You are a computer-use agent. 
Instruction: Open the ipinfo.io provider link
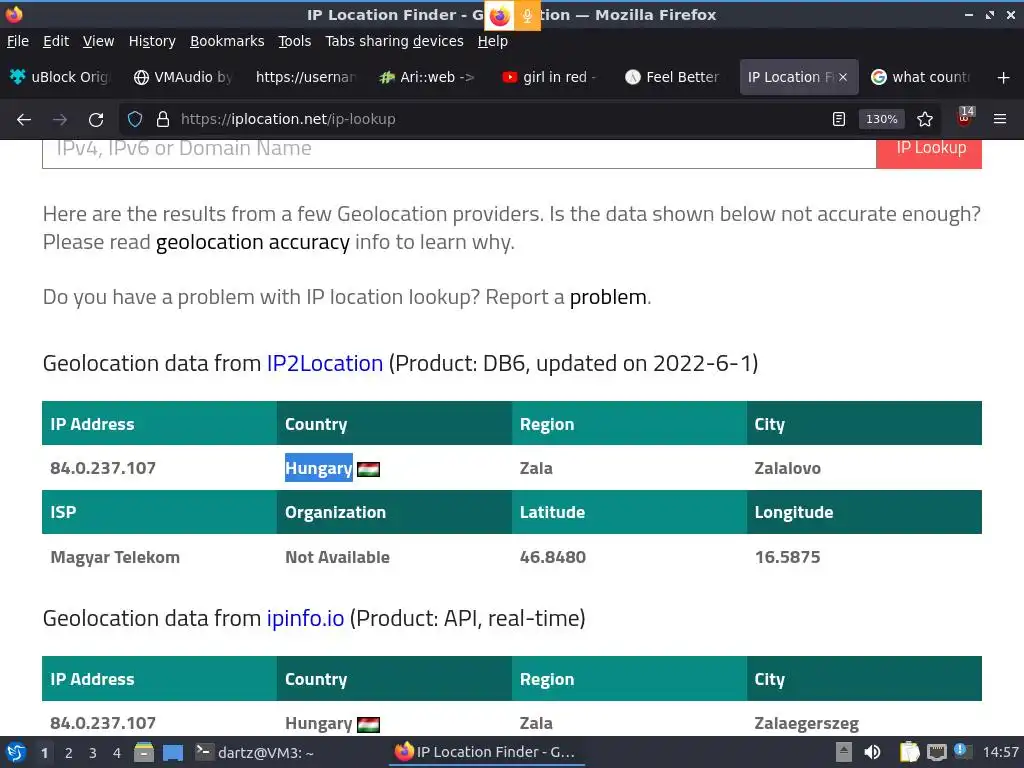click(x=305, y=618)
